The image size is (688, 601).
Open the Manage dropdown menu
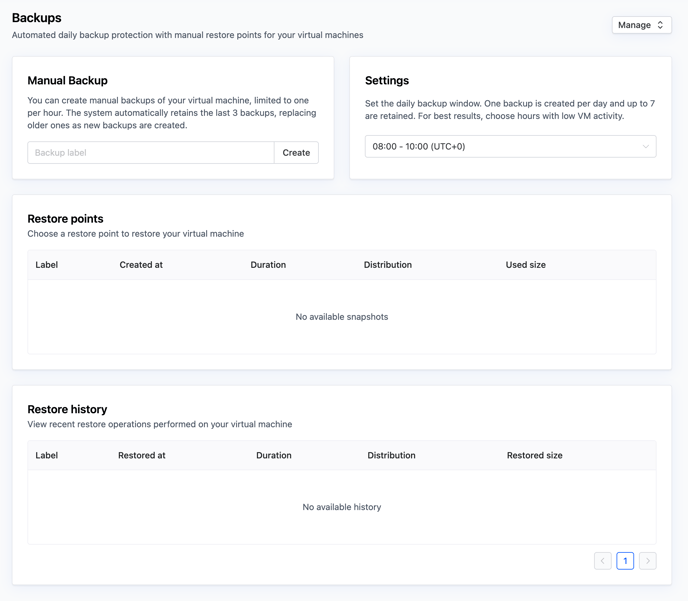click(640, 25)
